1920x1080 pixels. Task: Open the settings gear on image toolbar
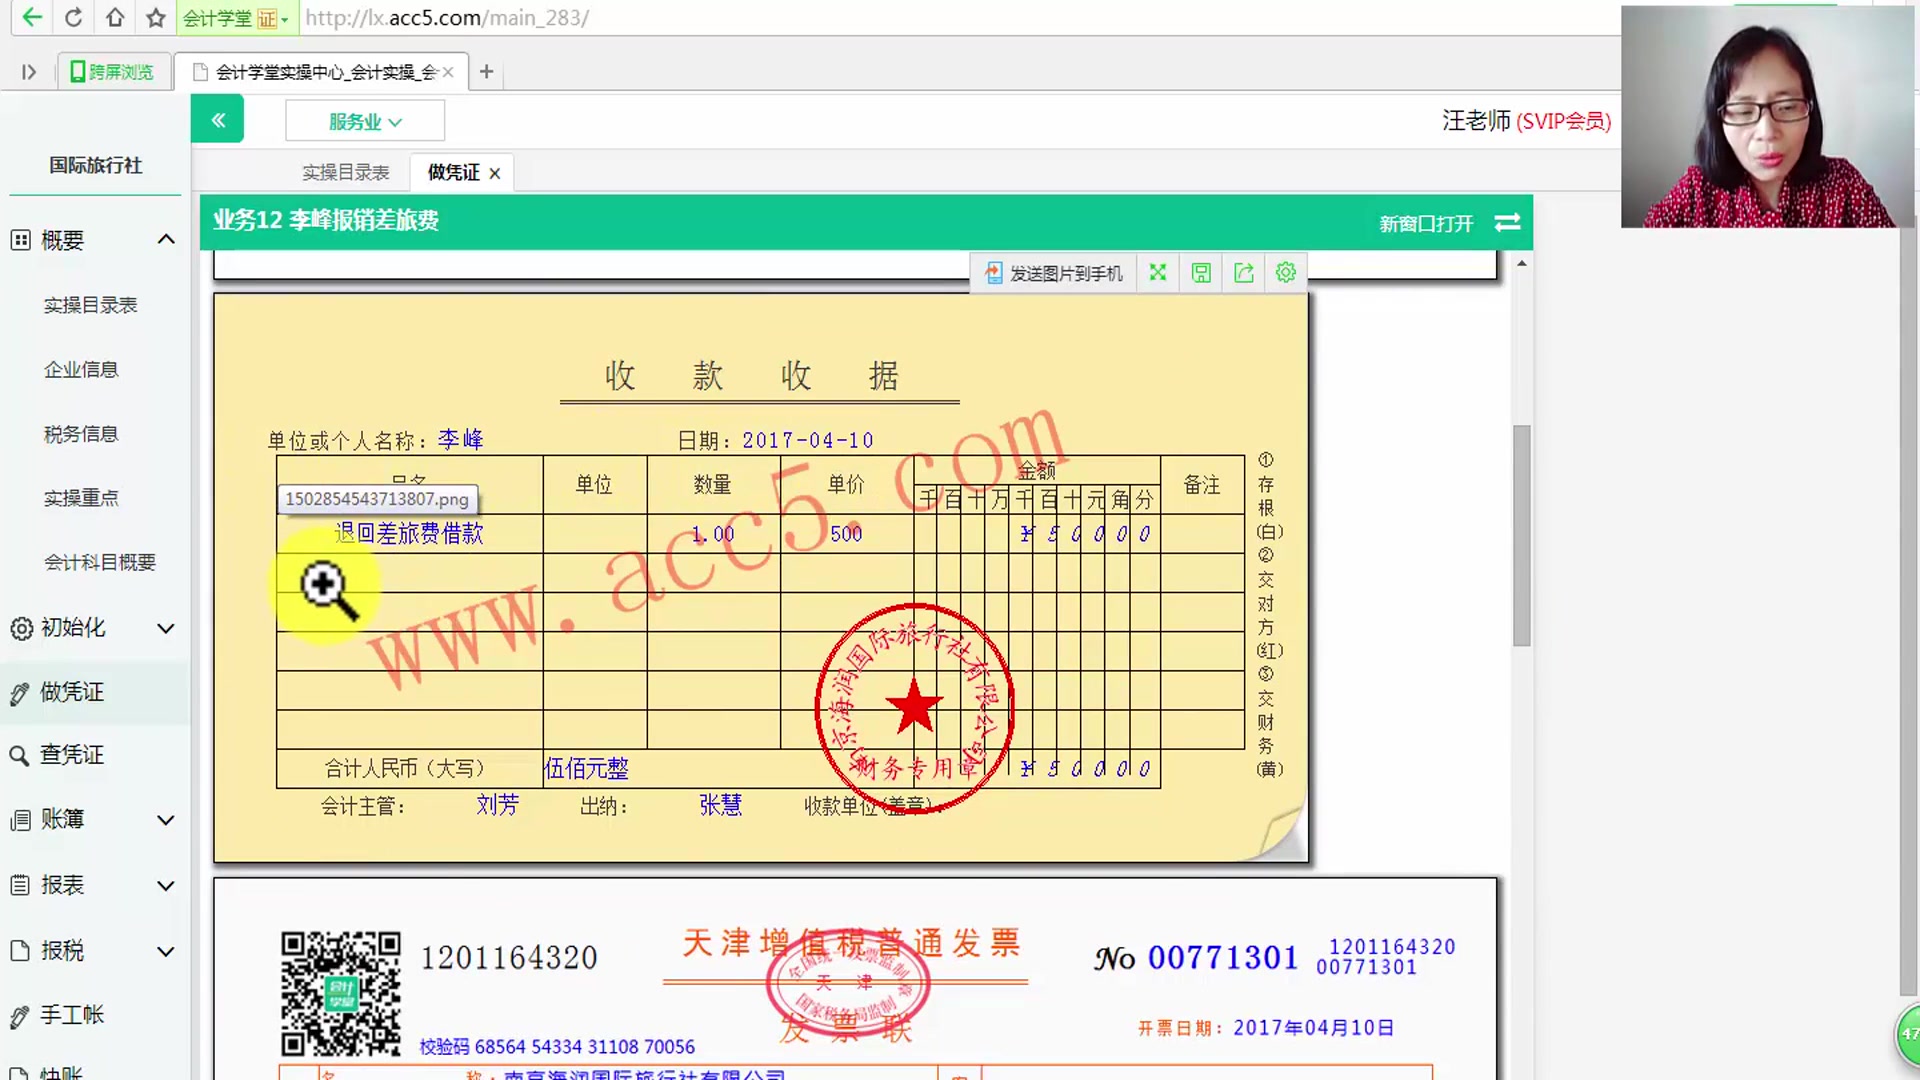[1286, 272]
